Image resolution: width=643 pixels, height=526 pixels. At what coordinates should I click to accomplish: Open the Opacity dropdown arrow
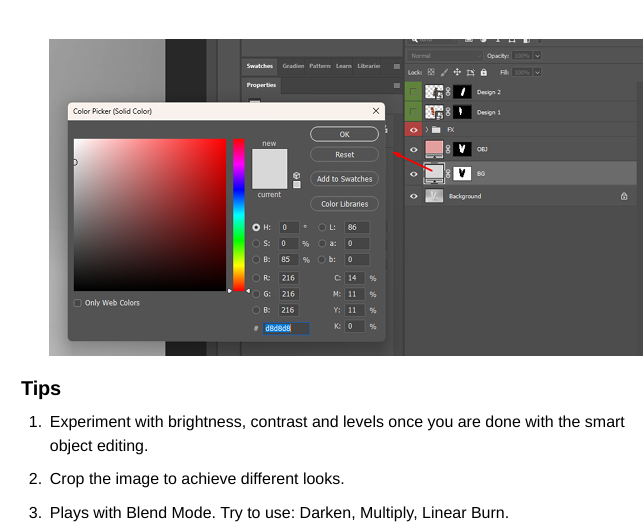tap(537, 56)
